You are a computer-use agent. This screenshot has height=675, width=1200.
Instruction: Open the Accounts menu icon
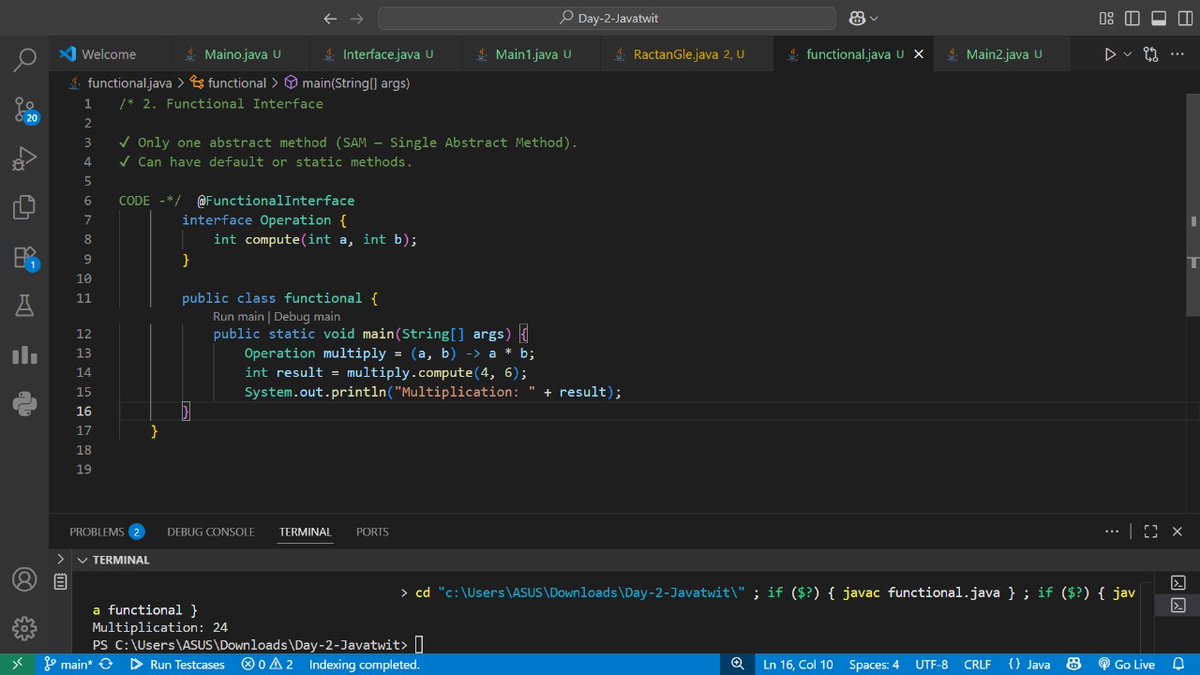pyautogui.click(x=26, y=580)
